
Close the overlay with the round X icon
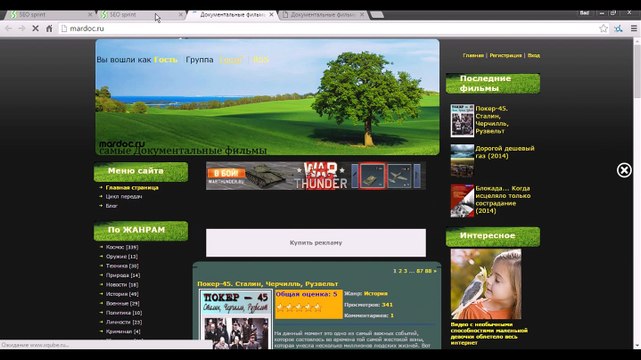click(624, 170)
